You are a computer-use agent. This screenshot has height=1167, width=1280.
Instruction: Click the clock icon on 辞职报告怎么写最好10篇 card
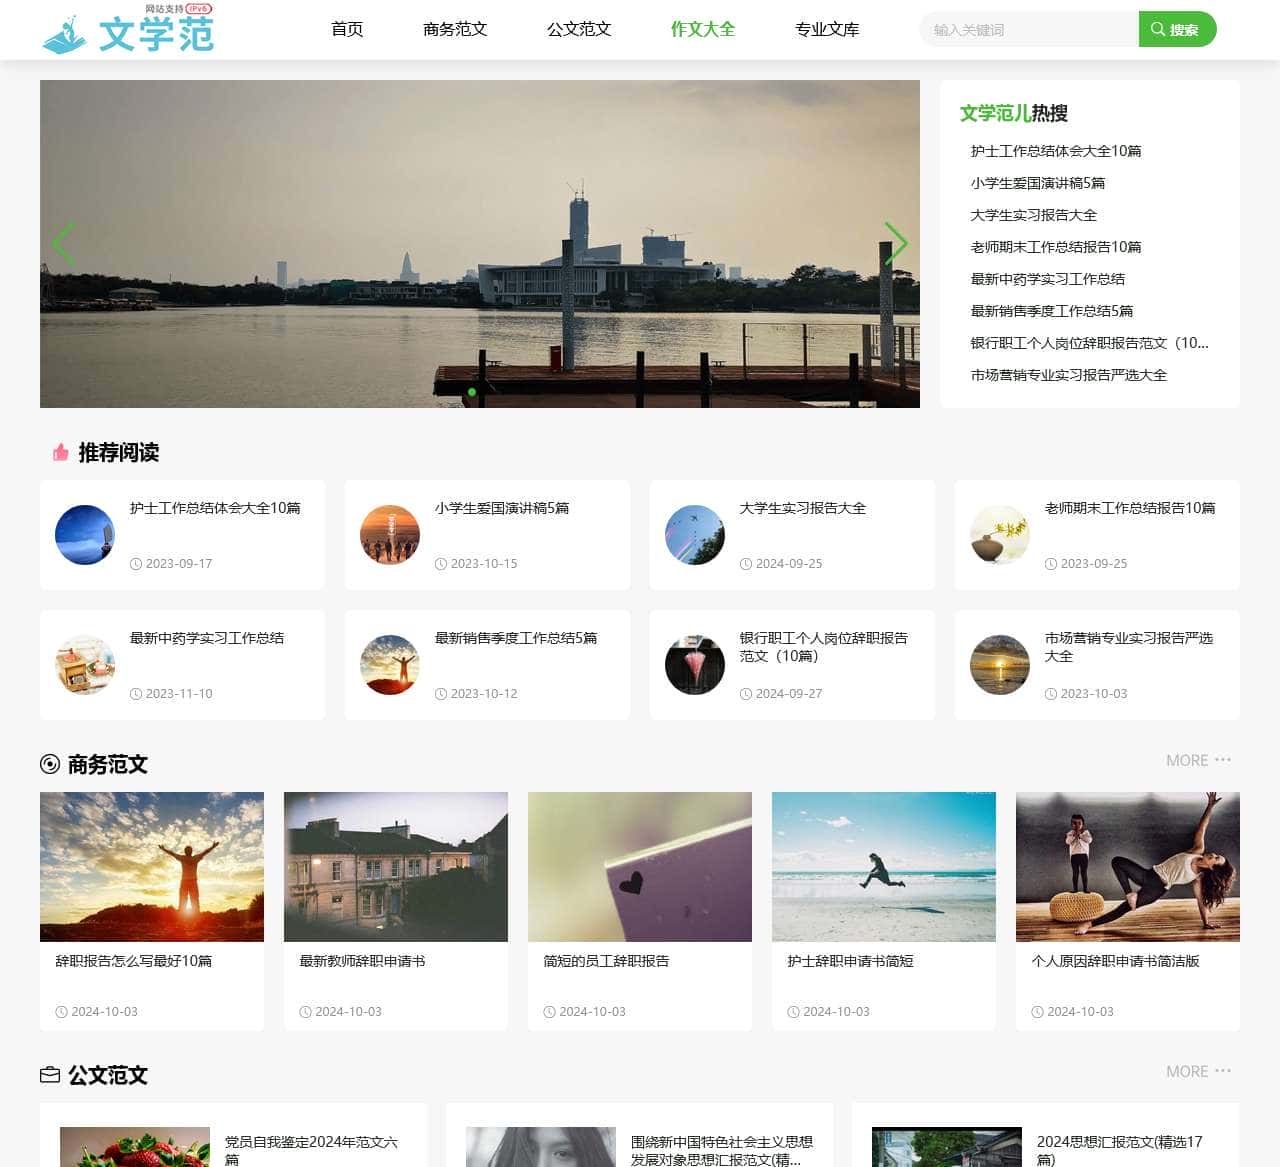click(60, 1011)
